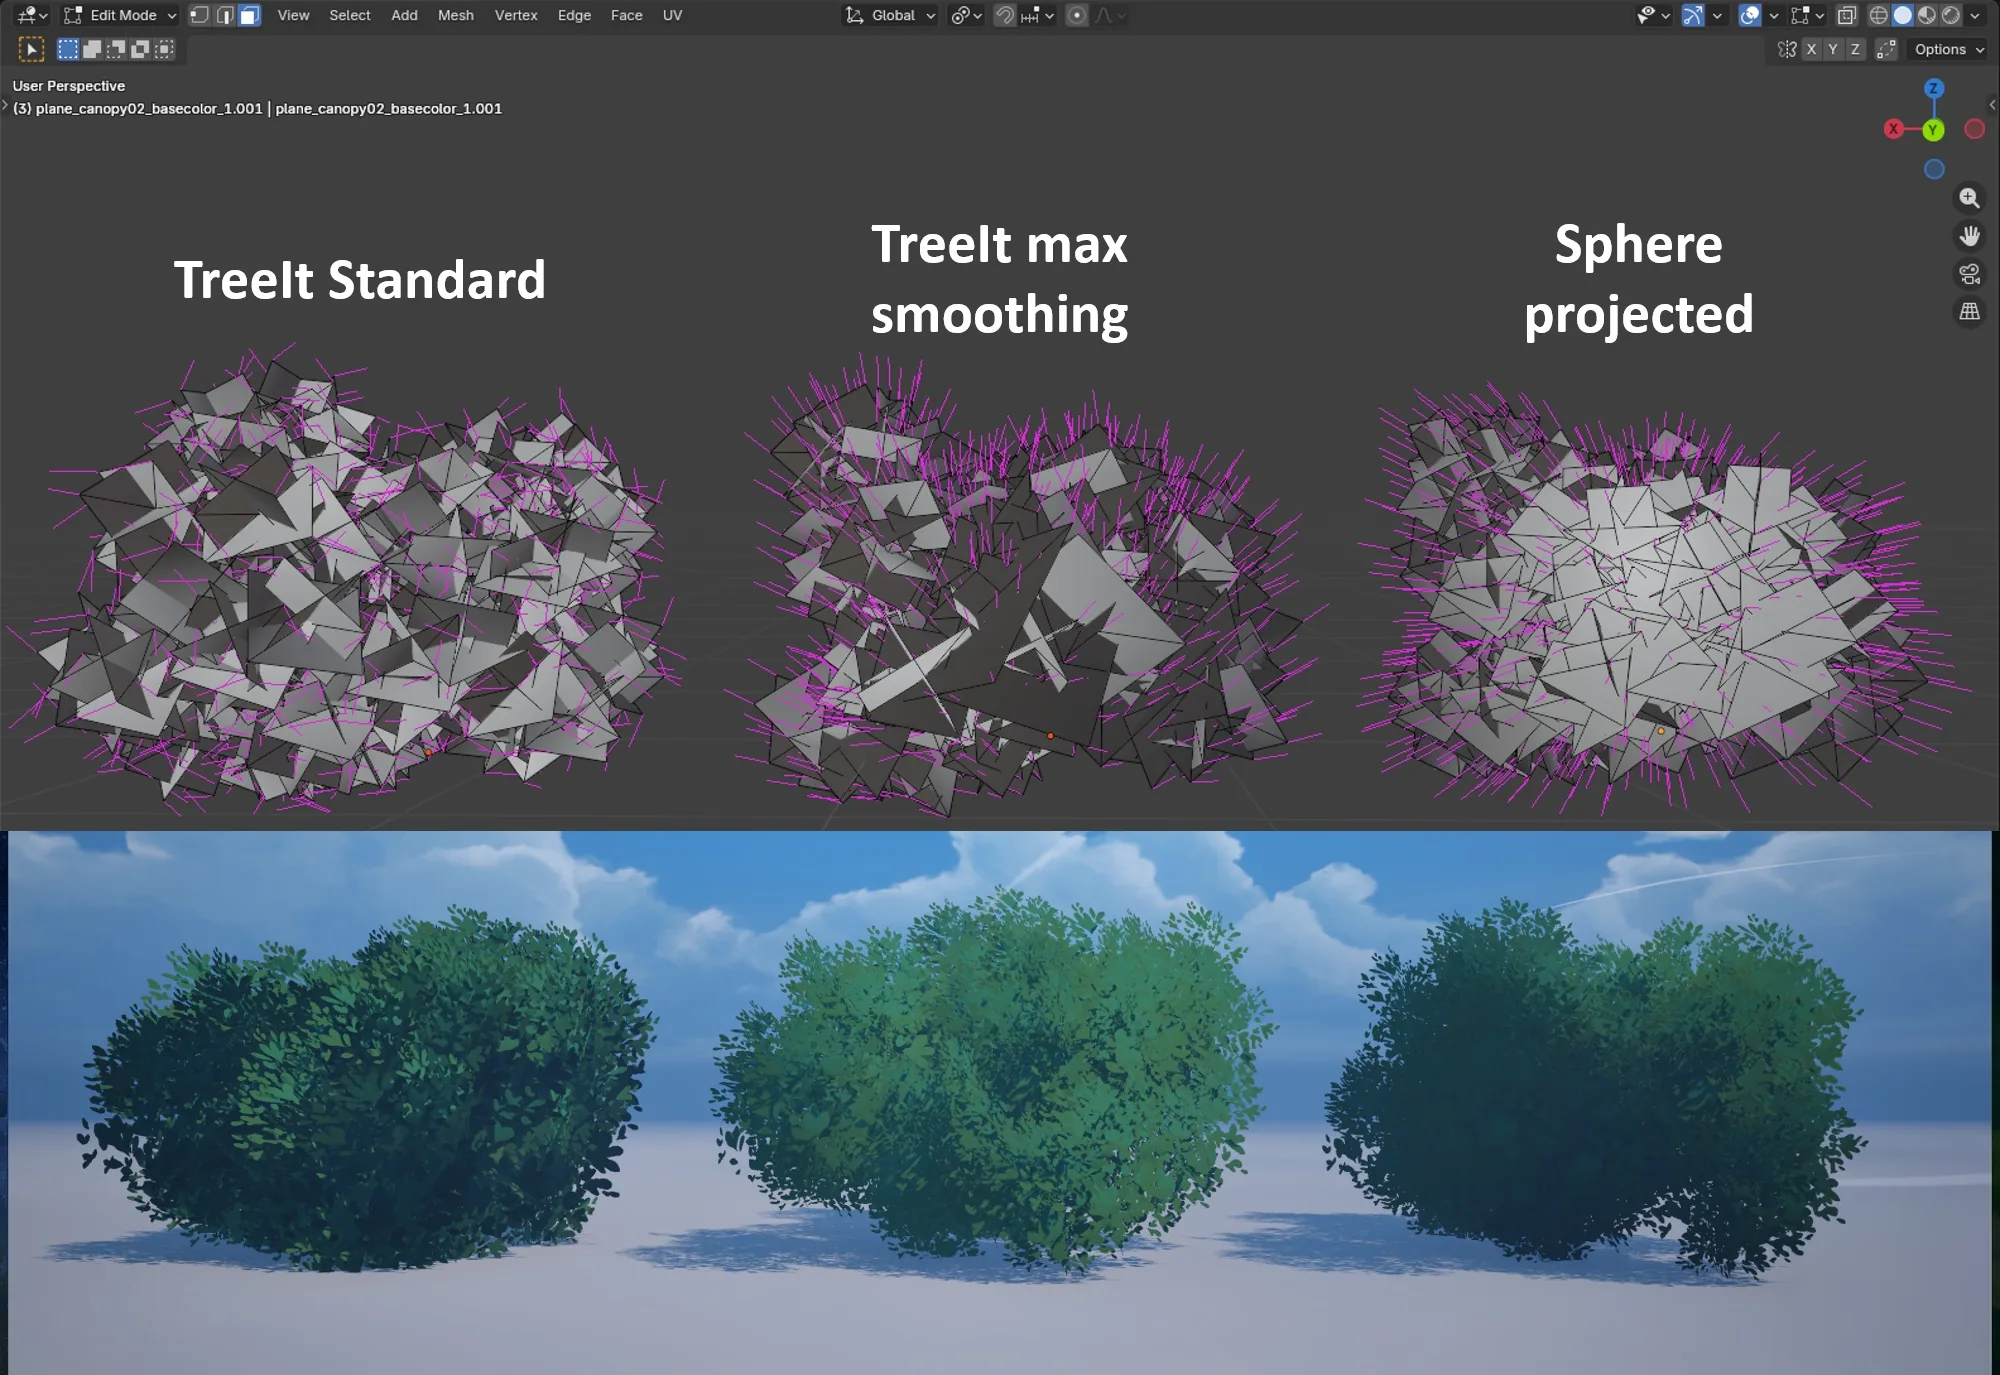The width and height of the screenshot is (2000, 1375).
Task: Switch to edge select mode
Action: click(225, 15)
